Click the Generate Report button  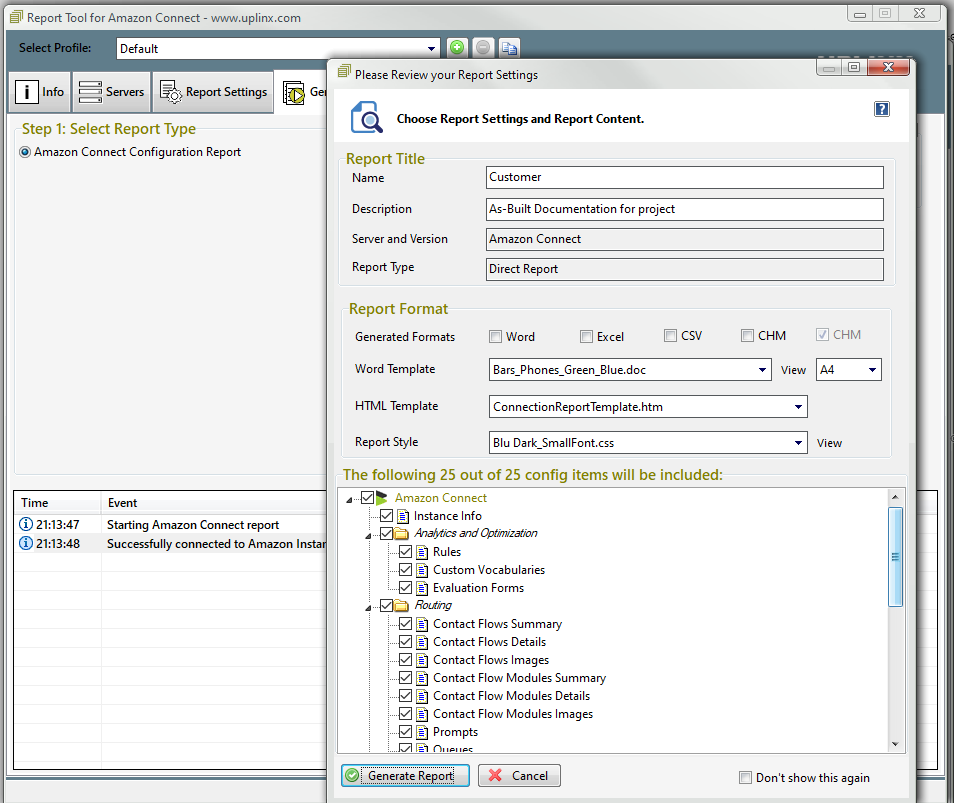[405, 776]
